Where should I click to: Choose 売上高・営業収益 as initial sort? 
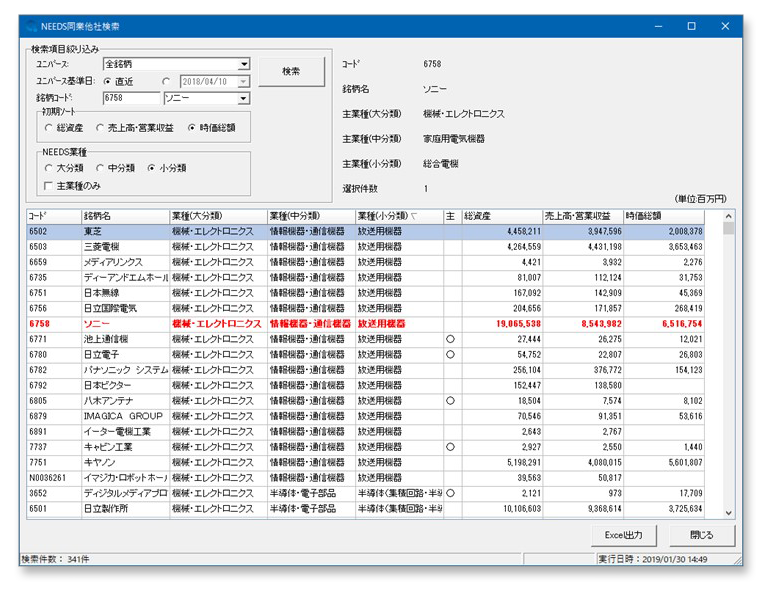[x=100, y=128]
